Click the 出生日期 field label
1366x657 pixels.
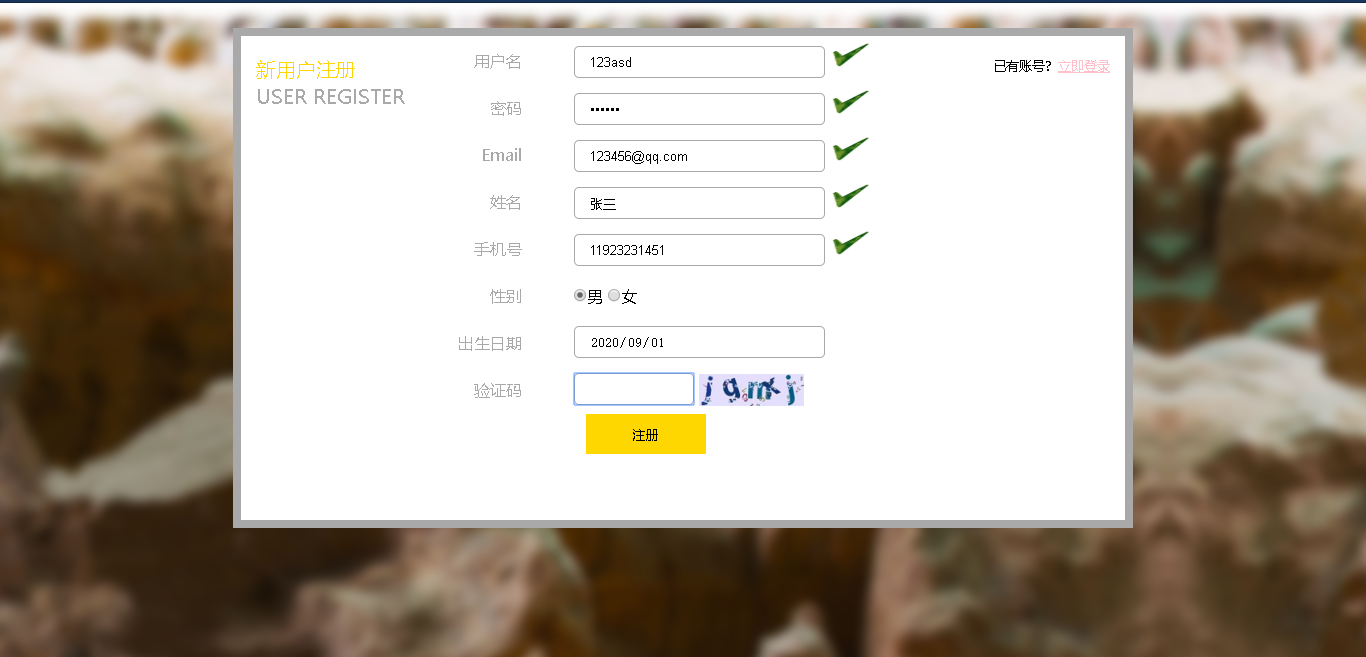(490, 343)
